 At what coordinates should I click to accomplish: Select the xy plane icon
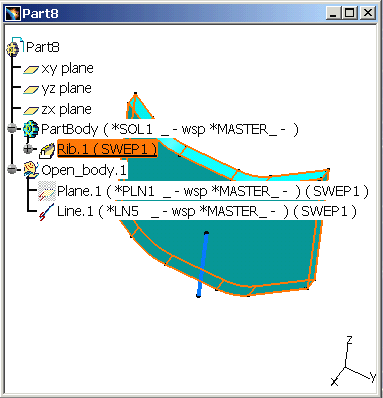[x=31, y=69]
